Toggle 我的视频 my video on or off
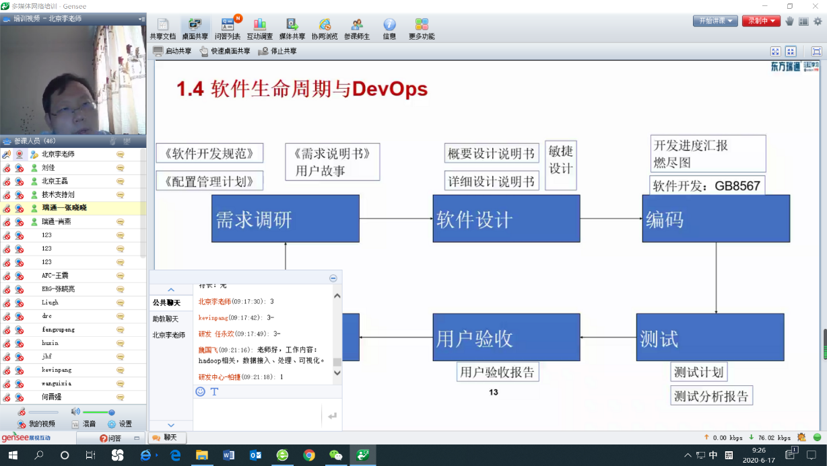This screenshot has height=466, width=827. (x=38, y=424)
